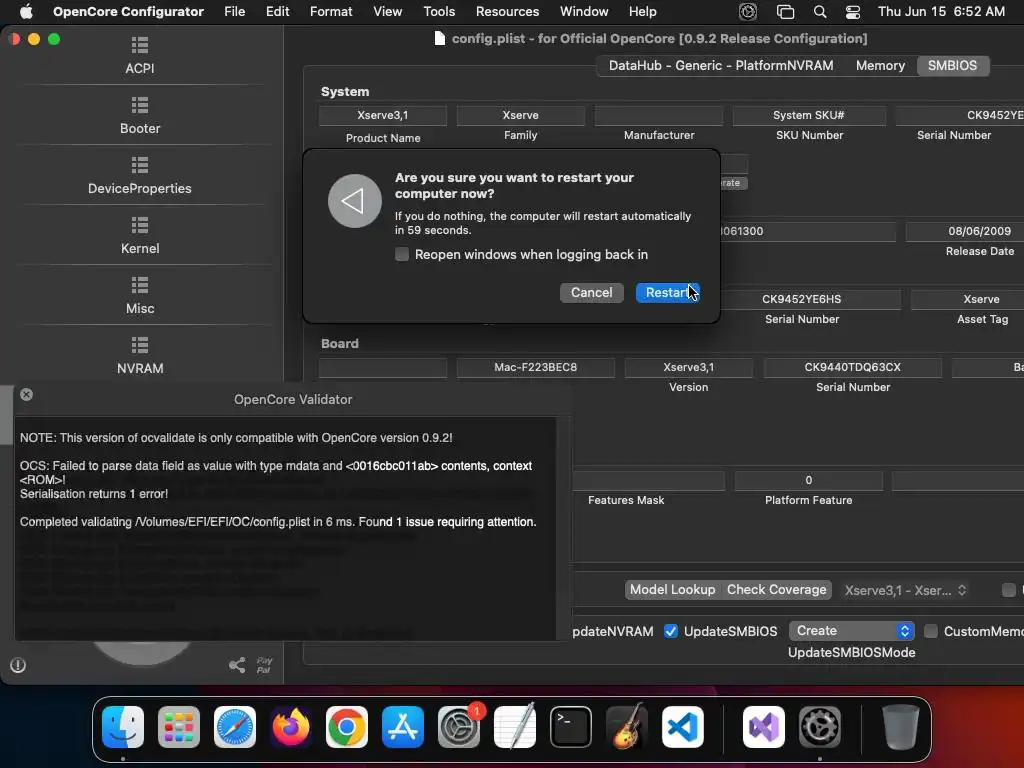
Task: Click the PayPal donate icon
Action: pyautogui.click(x=264, y=665)
